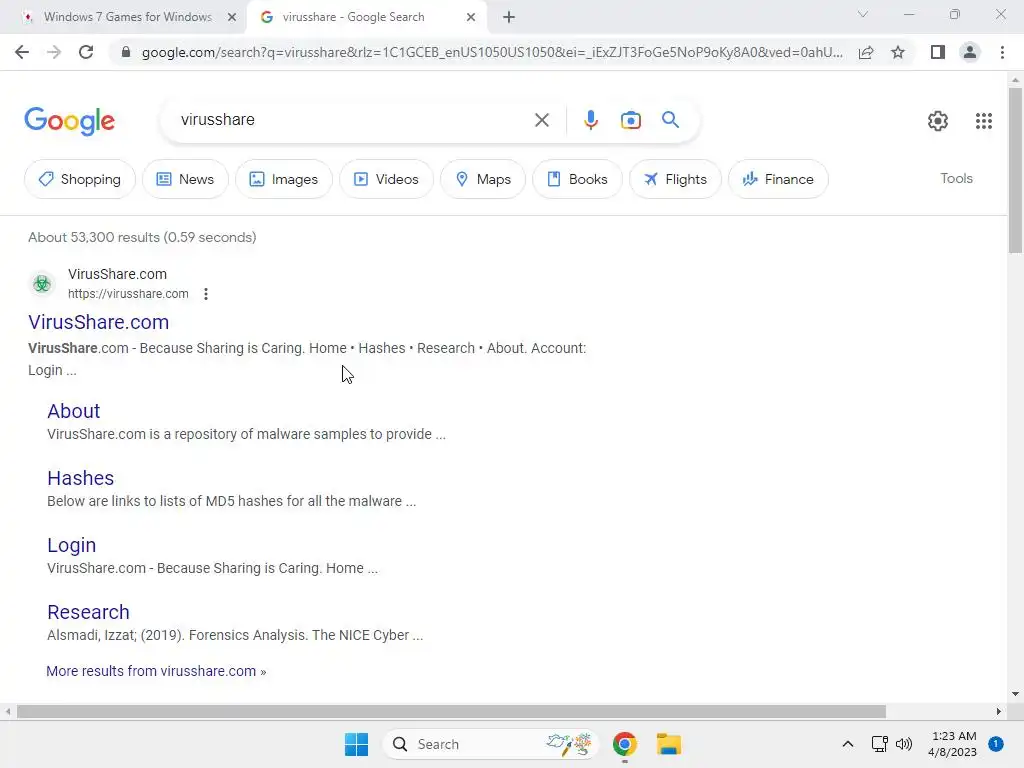Click the vertical scrollbar thumb
1024x768 pixels.
[x=1015, y=170]
